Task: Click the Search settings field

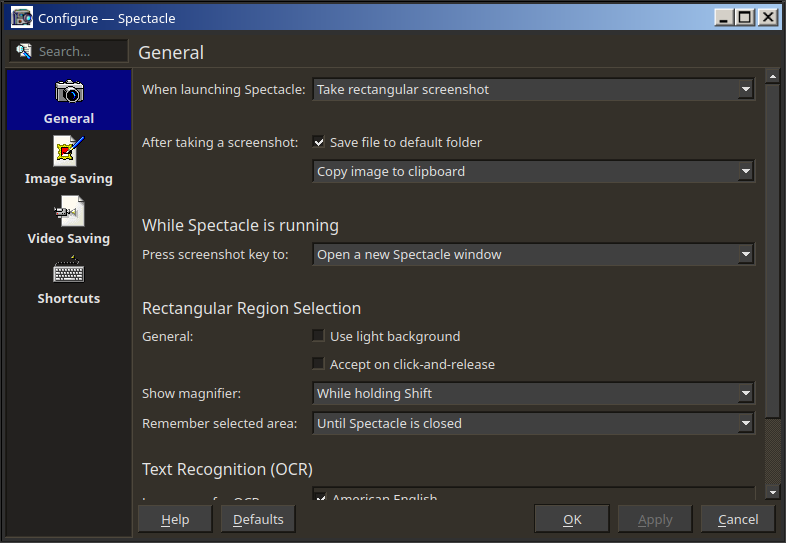Action: (x=69, y=51)
